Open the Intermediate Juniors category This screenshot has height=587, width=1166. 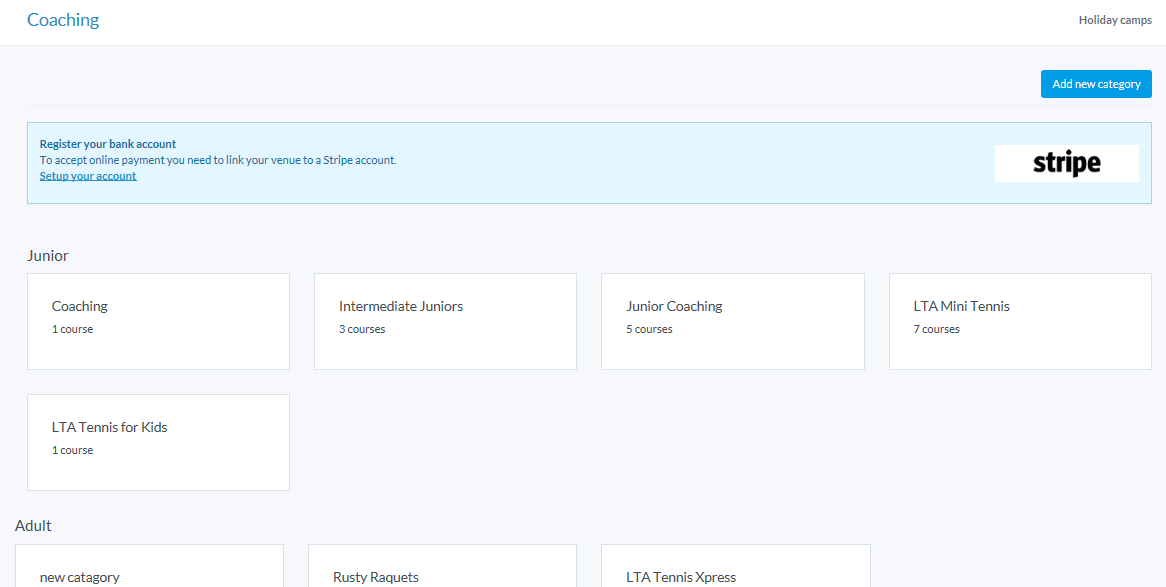(445, 321)
